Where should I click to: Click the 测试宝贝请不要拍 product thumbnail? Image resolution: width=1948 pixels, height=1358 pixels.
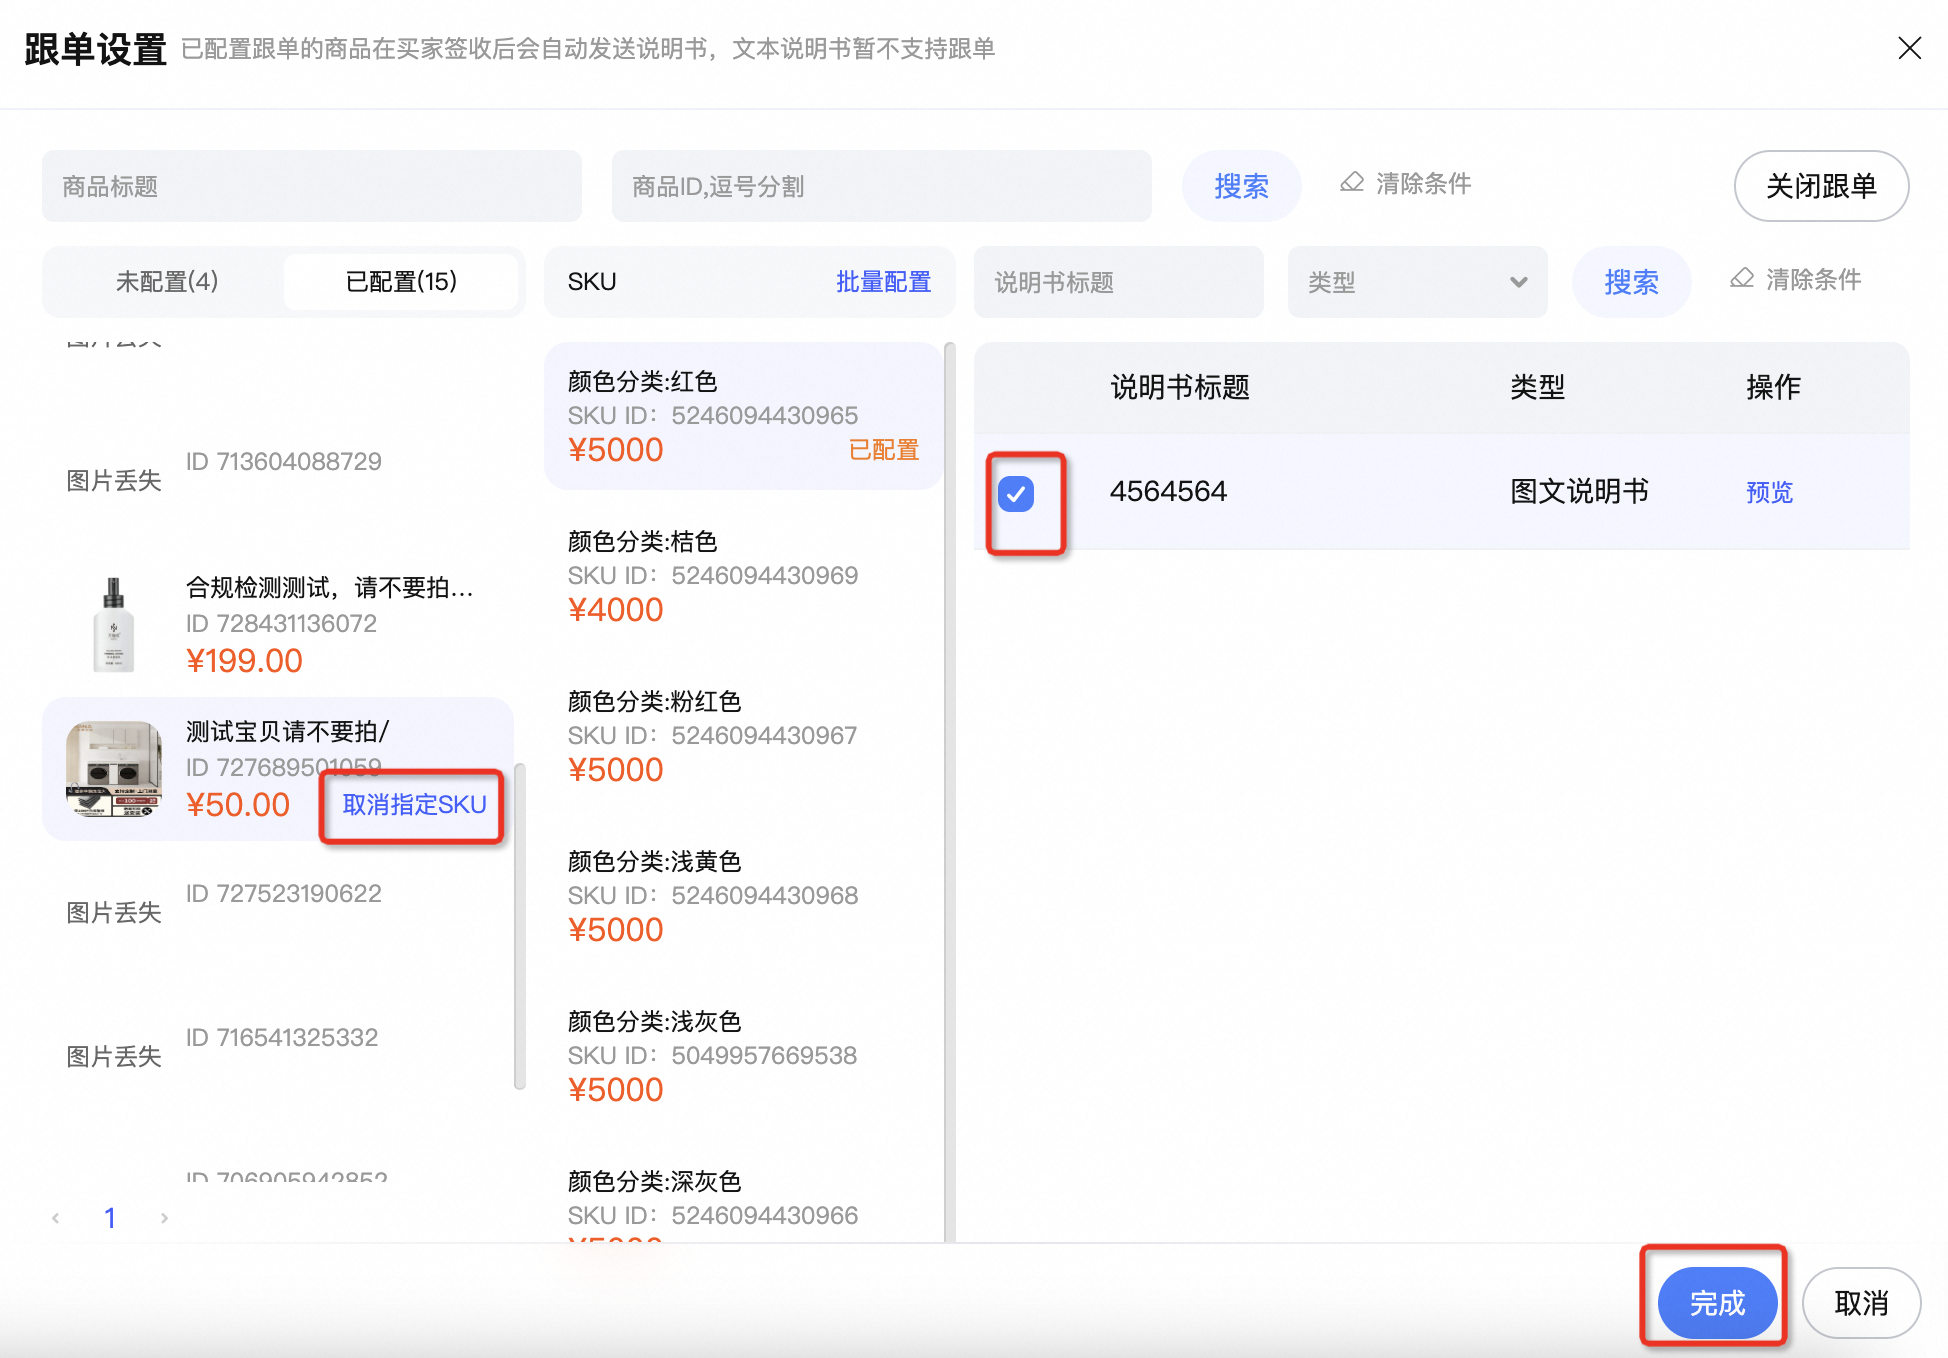(x=114, y=769)
